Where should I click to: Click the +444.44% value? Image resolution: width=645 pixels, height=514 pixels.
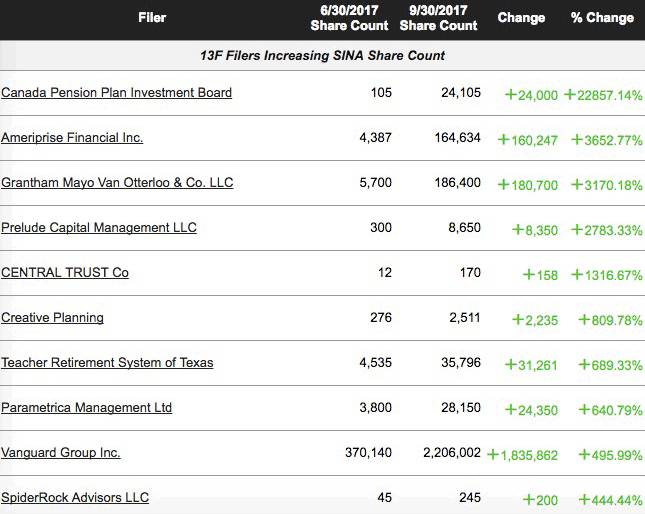[x=610, y=500]
